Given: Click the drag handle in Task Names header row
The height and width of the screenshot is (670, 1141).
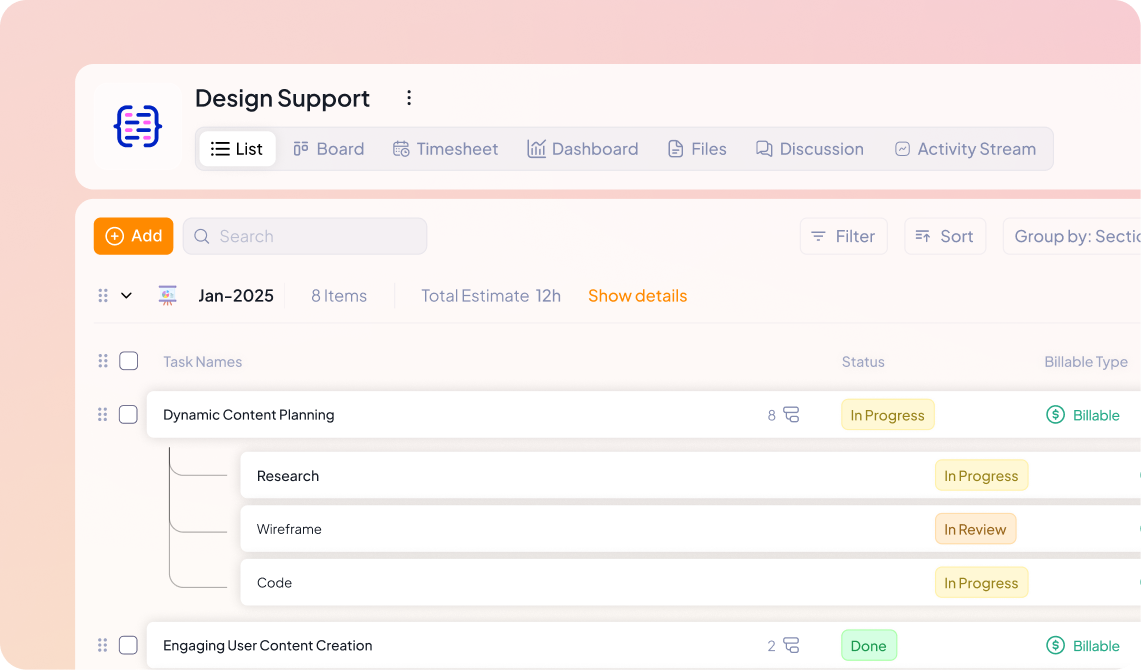Looking at the screenshot, I should coord(103,361).
